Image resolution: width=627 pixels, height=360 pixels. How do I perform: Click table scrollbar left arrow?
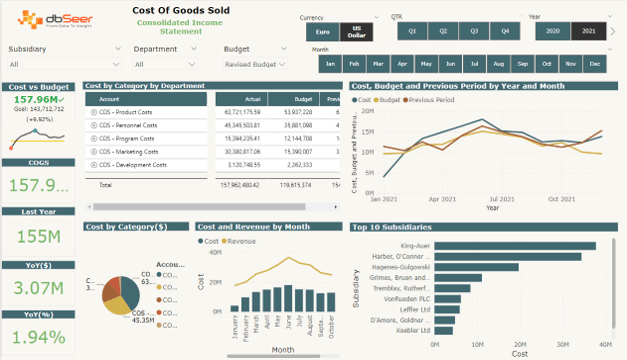click(x=90, y=207)
